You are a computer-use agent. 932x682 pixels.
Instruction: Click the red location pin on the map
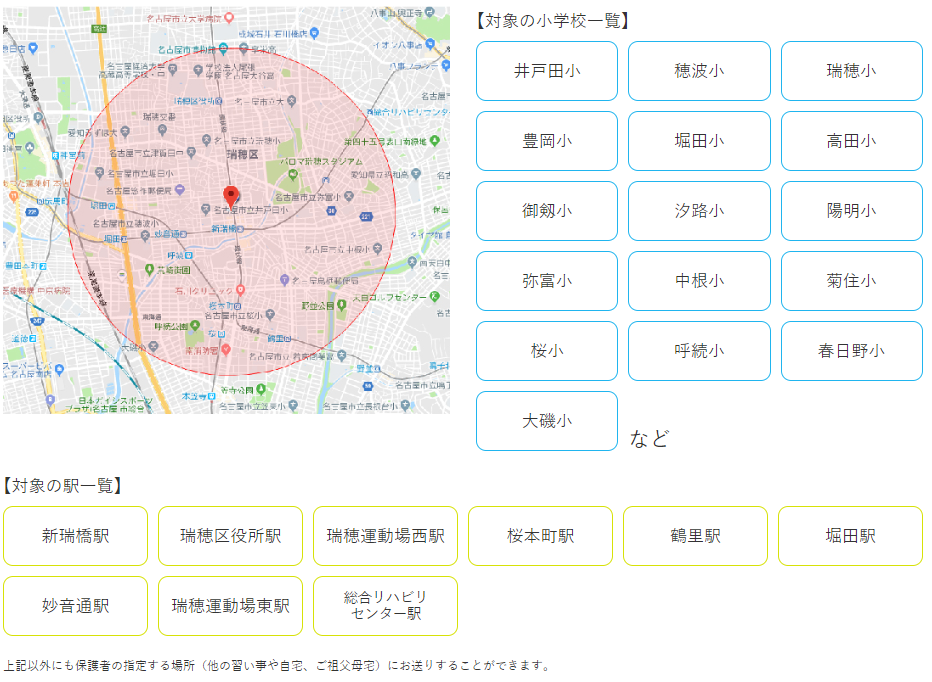click(x=231, y=195)
